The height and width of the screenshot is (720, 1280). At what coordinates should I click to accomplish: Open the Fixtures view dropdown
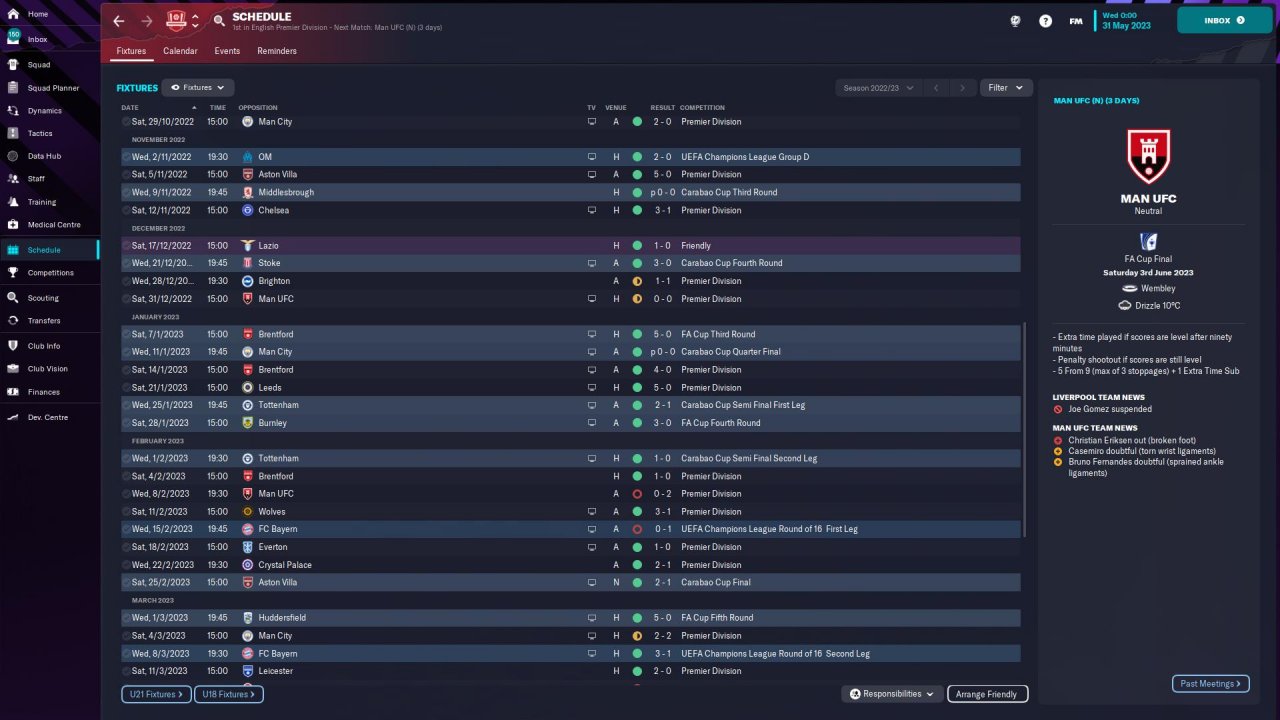pyautogui.click(x=198, y=88)
